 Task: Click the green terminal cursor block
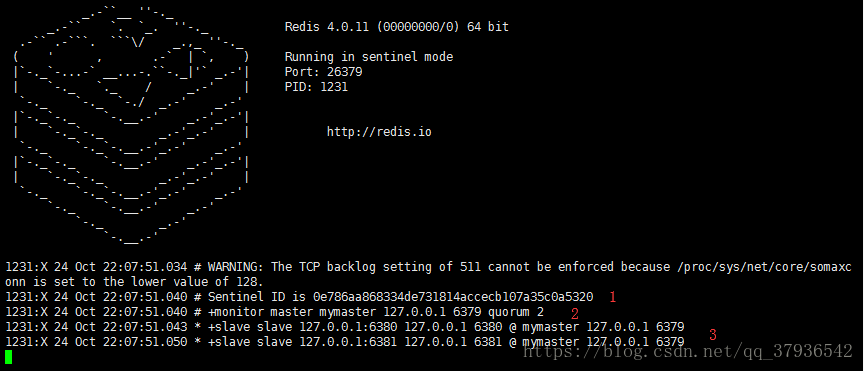coord(8,357)
